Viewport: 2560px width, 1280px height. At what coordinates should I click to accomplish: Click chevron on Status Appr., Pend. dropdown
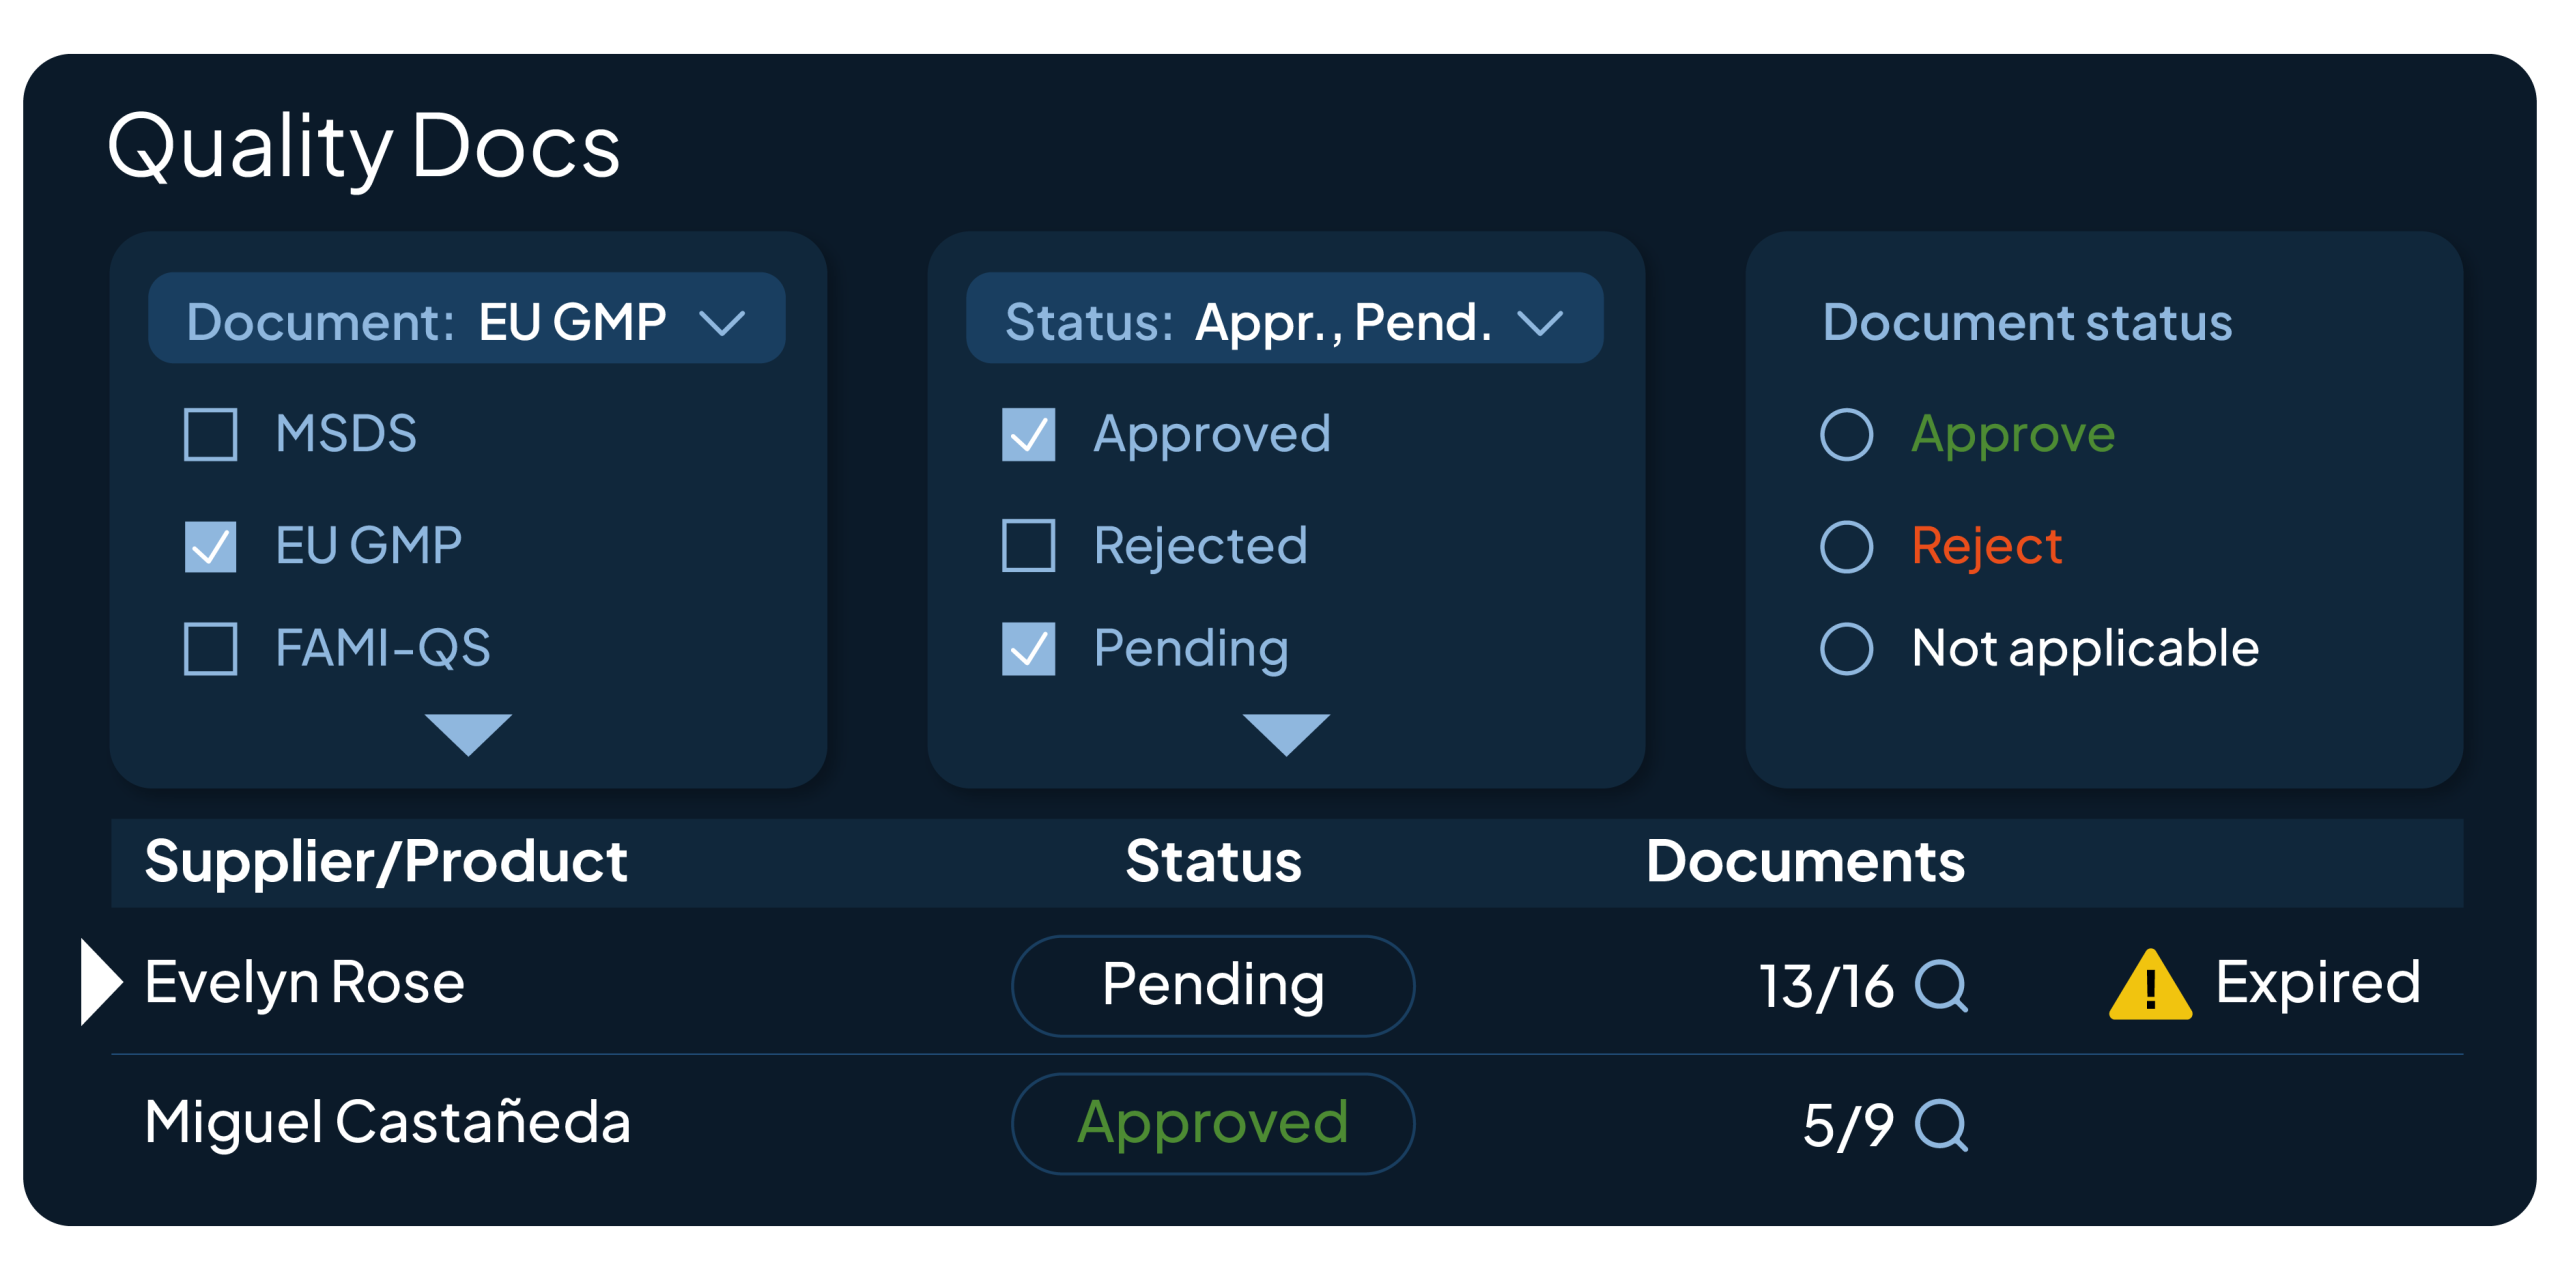click(x=1540, y=323)
